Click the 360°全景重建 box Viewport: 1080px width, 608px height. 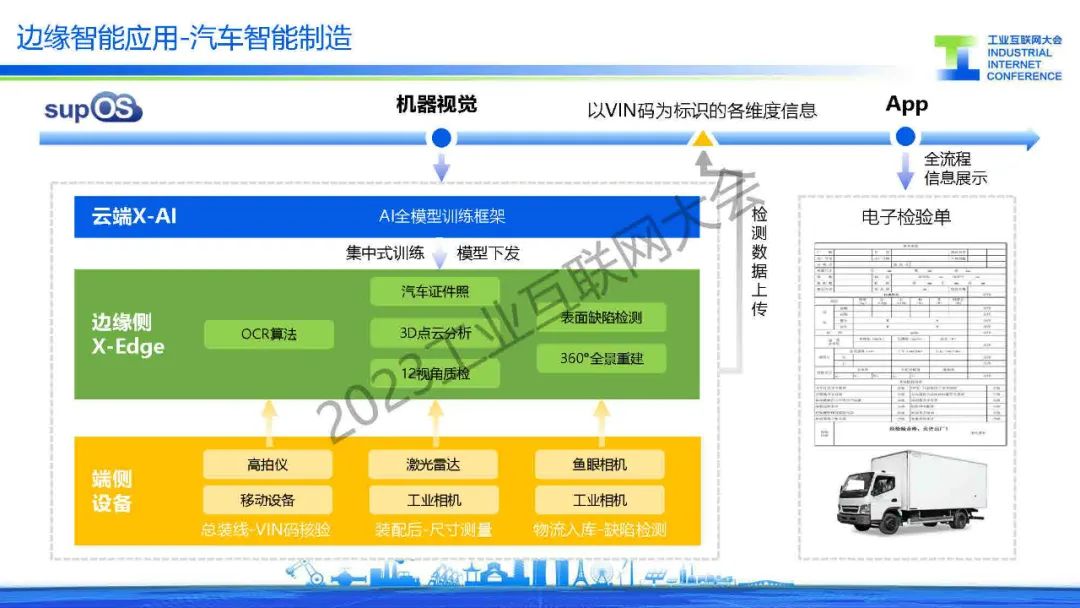[x=601, y=359]
